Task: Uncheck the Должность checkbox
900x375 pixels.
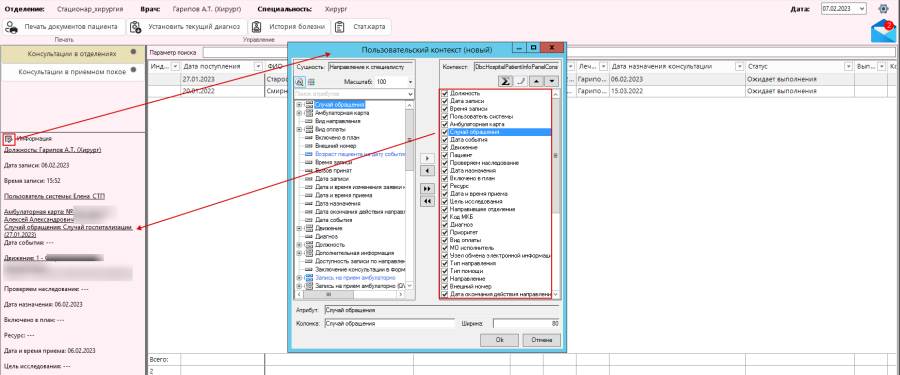Action: click(444, 93)
